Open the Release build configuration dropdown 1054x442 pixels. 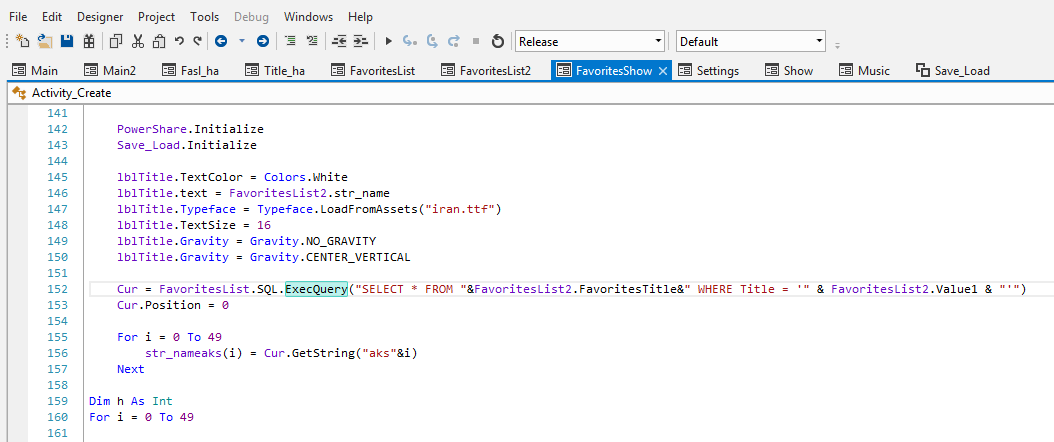[x=590, y=42]
